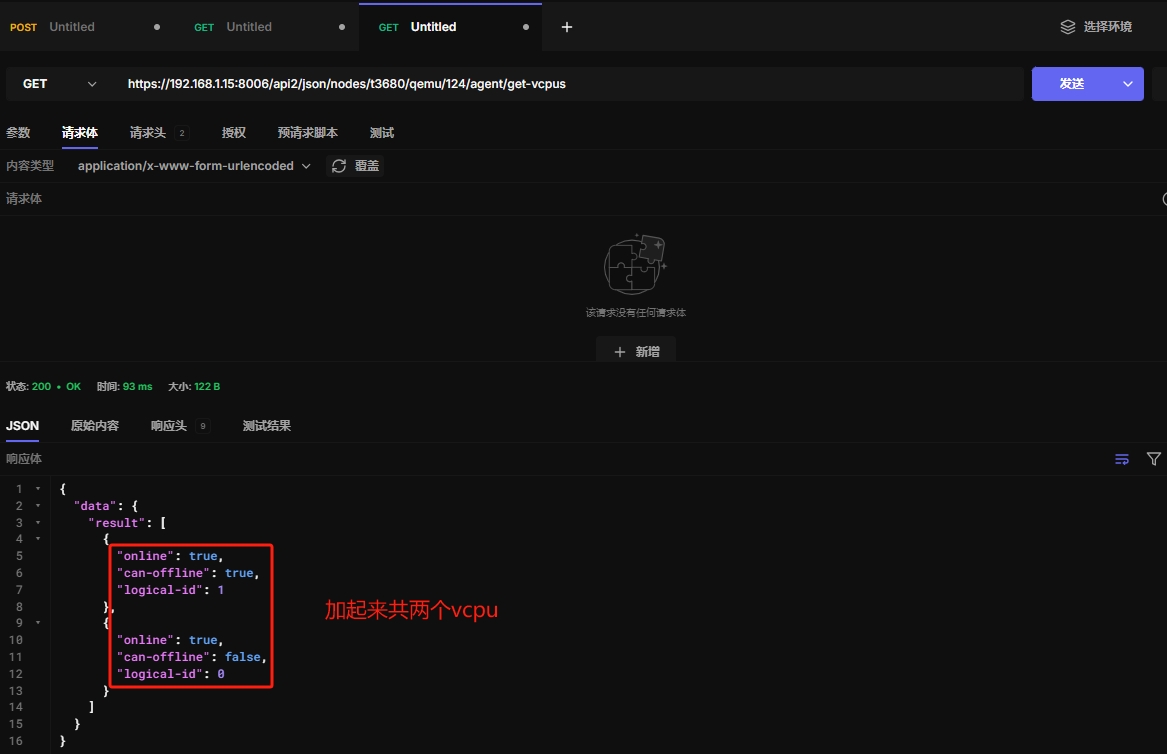Click the filter funnel icon in response
The height and width of the screenshot is (754, 1167).
(1154, 459)
